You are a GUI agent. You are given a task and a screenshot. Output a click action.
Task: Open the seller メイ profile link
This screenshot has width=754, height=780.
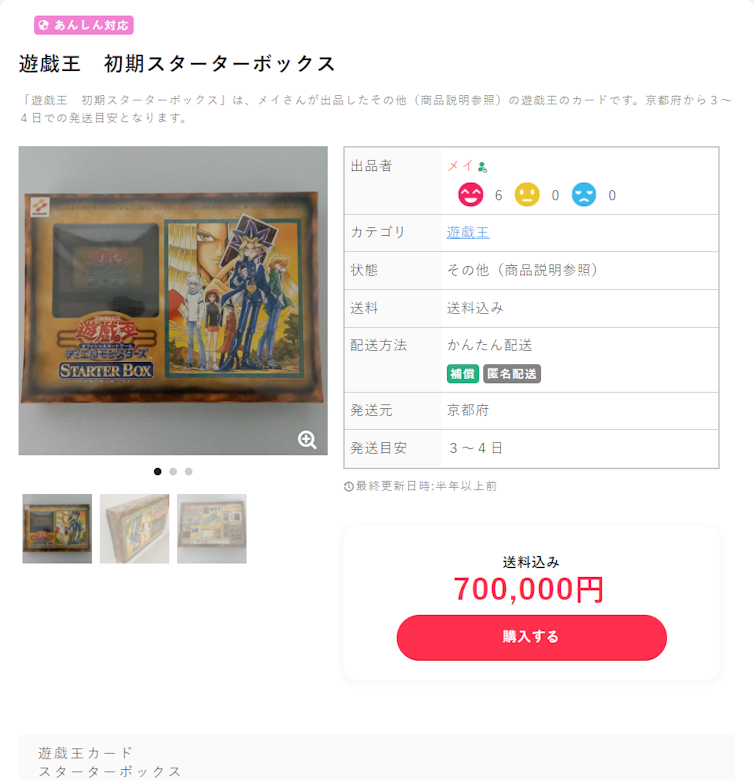click(461, 166)
